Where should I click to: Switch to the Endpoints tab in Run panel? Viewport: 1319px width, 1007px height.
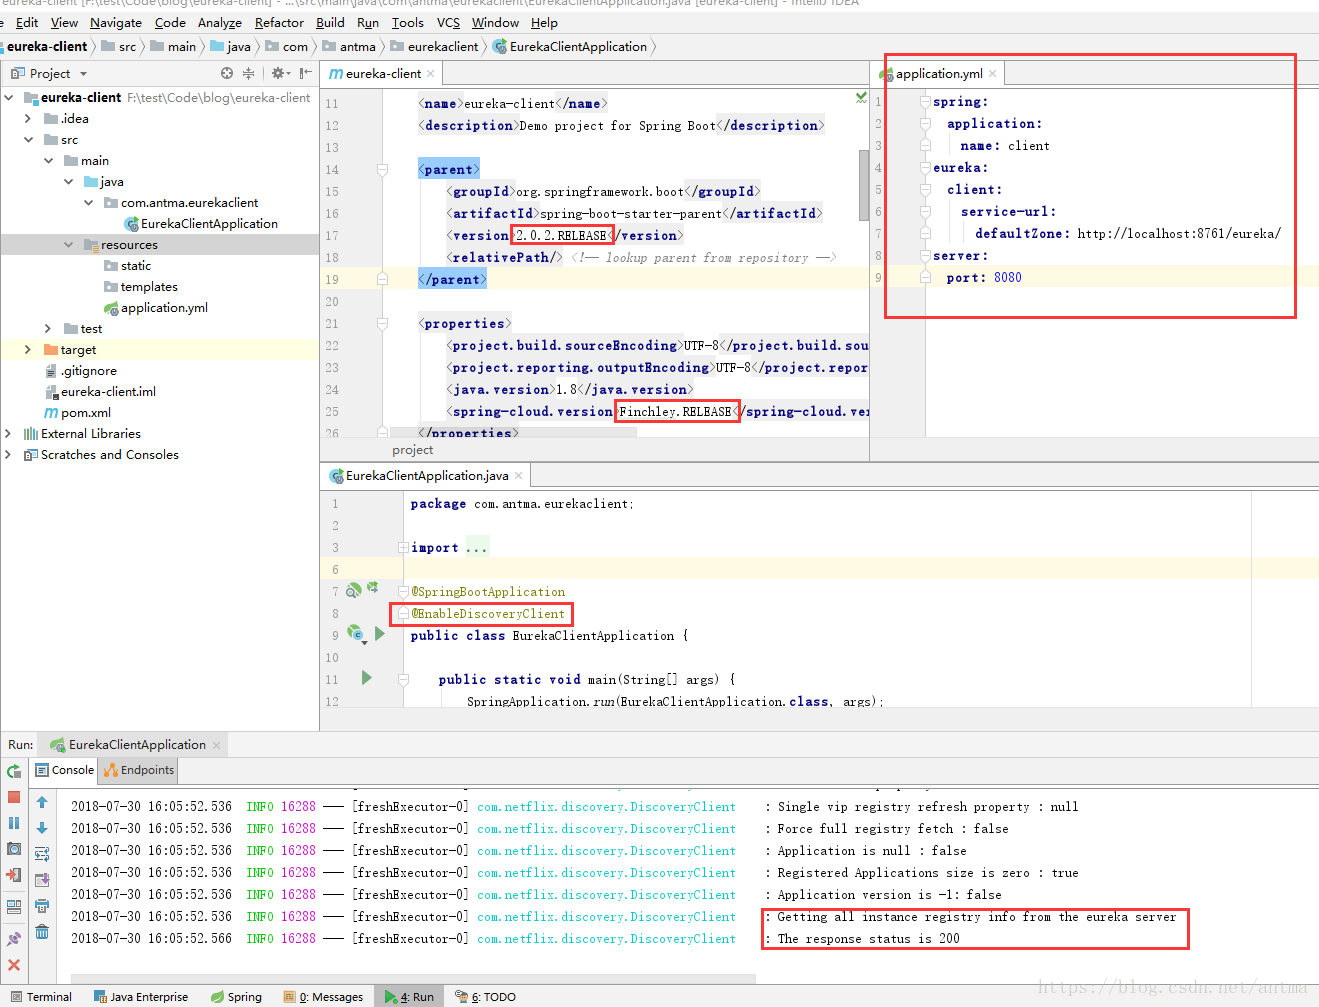tap(139, 770)
